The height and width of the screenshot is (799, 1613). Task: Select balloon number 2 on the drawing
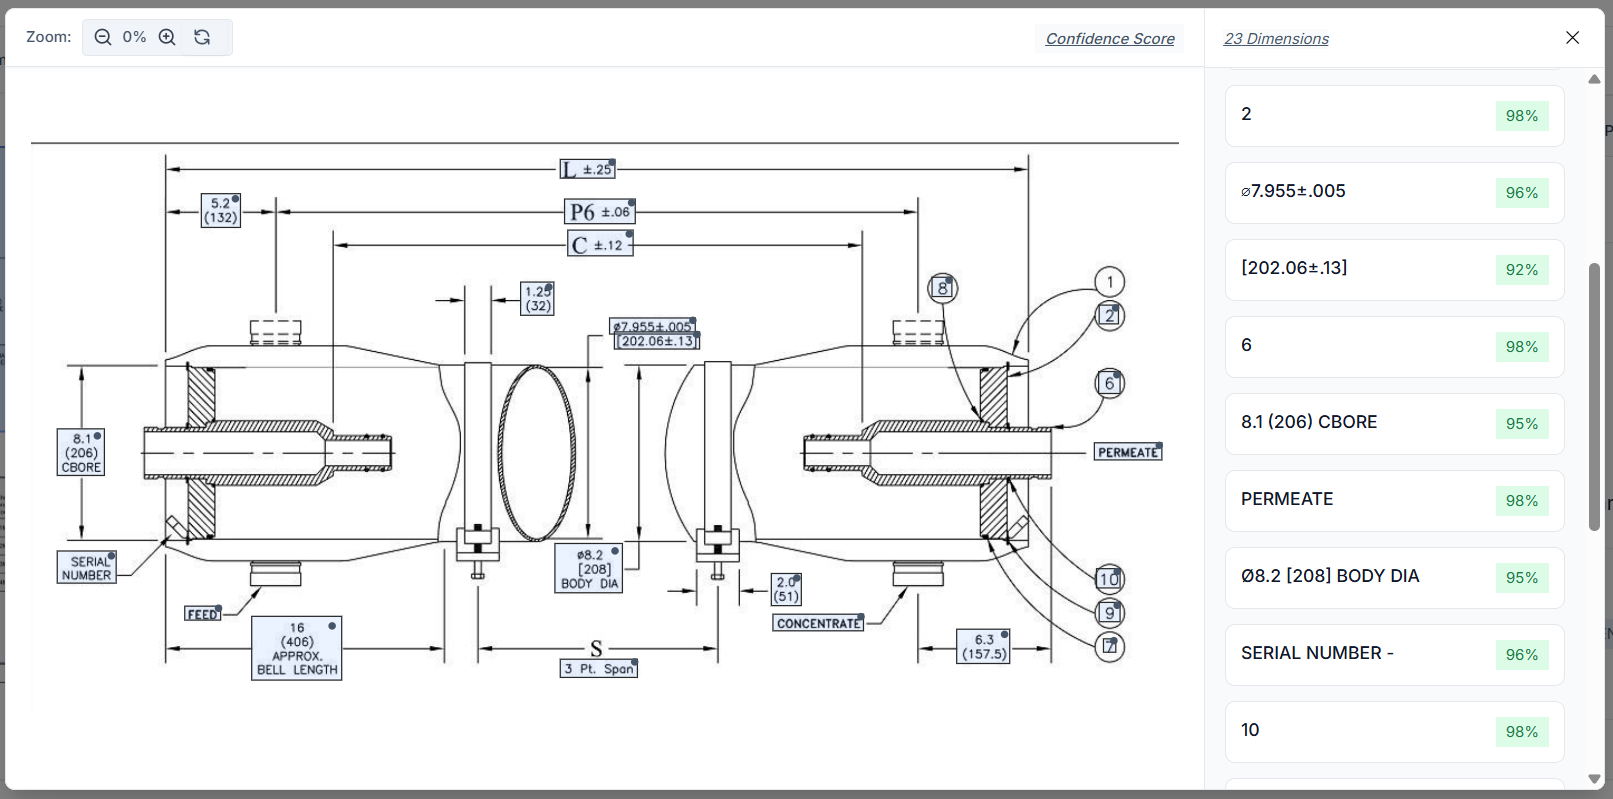(x=1110, y=316)
